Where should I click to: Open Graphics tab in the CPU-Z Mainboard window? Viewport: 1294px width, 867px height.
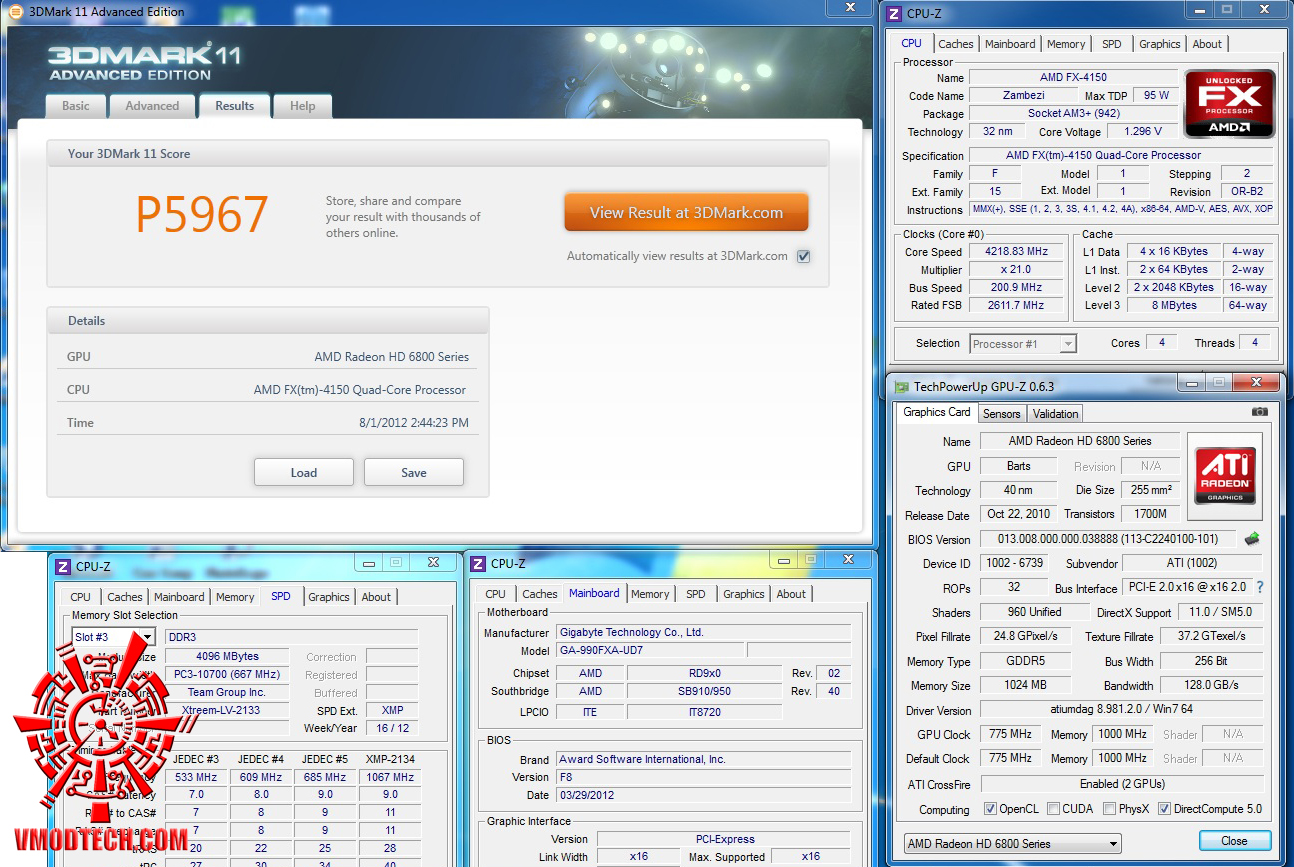point(744,594)
